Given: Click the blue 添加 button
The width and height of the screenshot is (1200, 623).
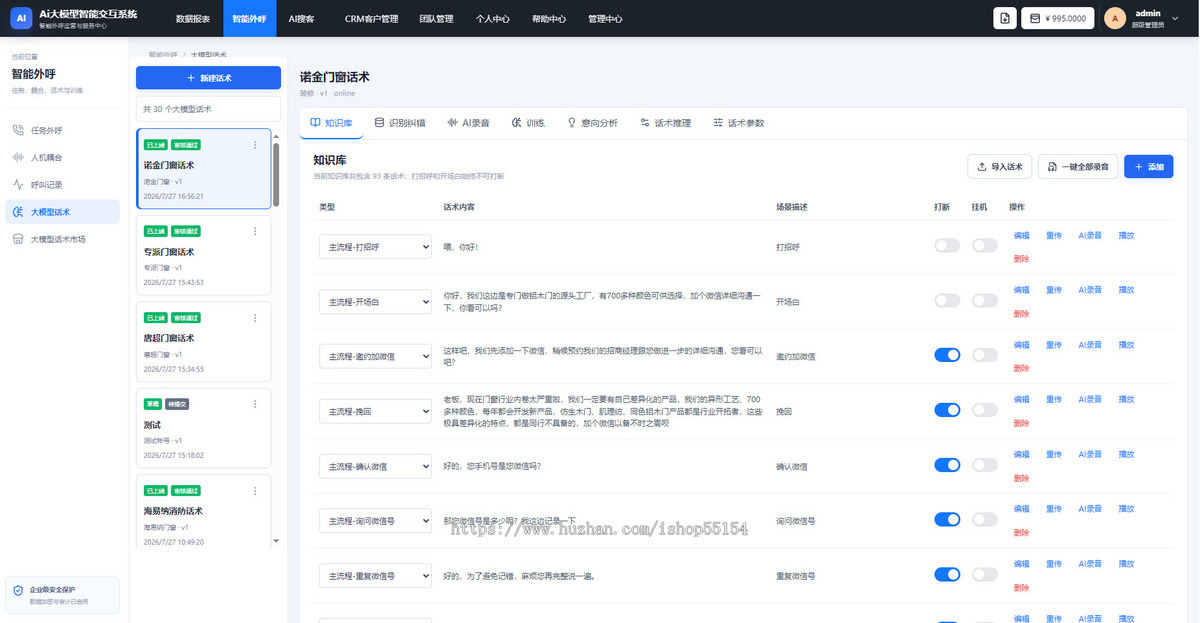Looking at the screenshot, I should [1149, 167].
